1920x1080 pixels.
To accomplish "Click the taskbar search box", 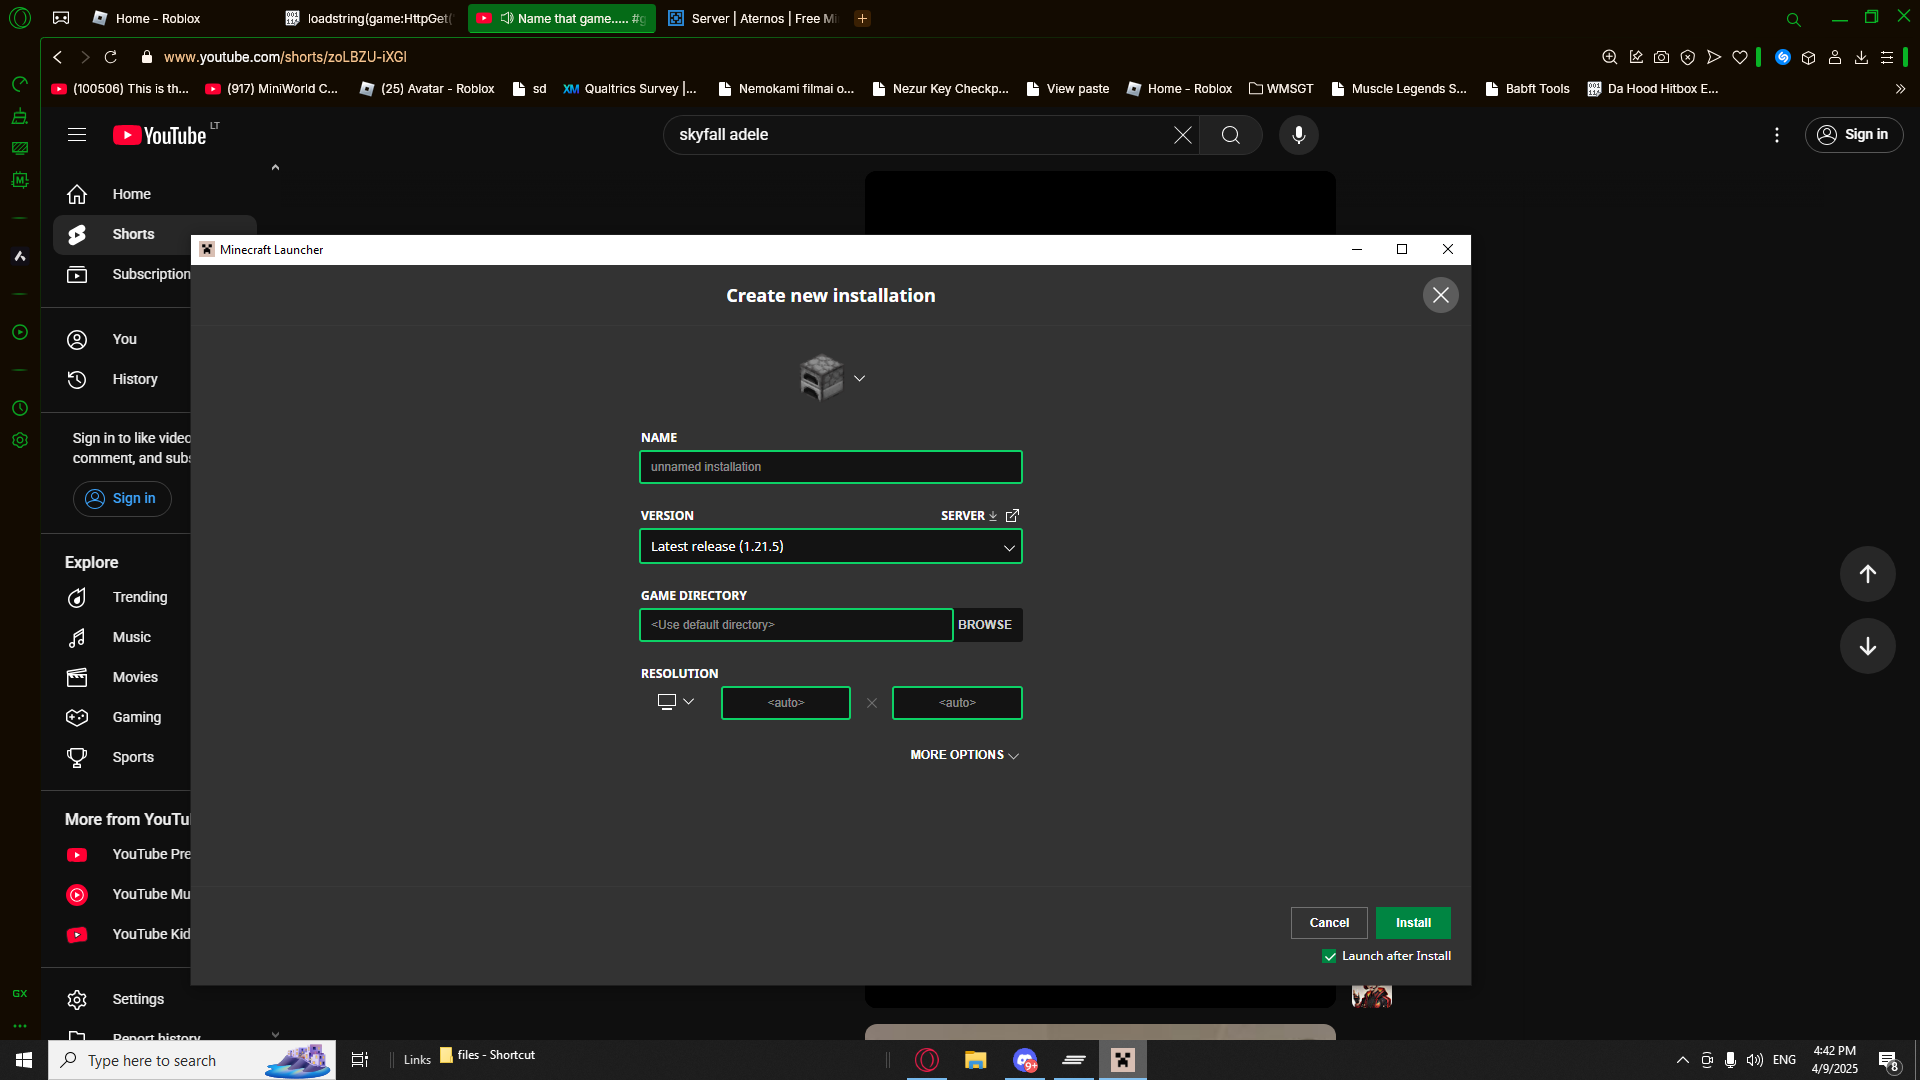I will (192, 1060).
